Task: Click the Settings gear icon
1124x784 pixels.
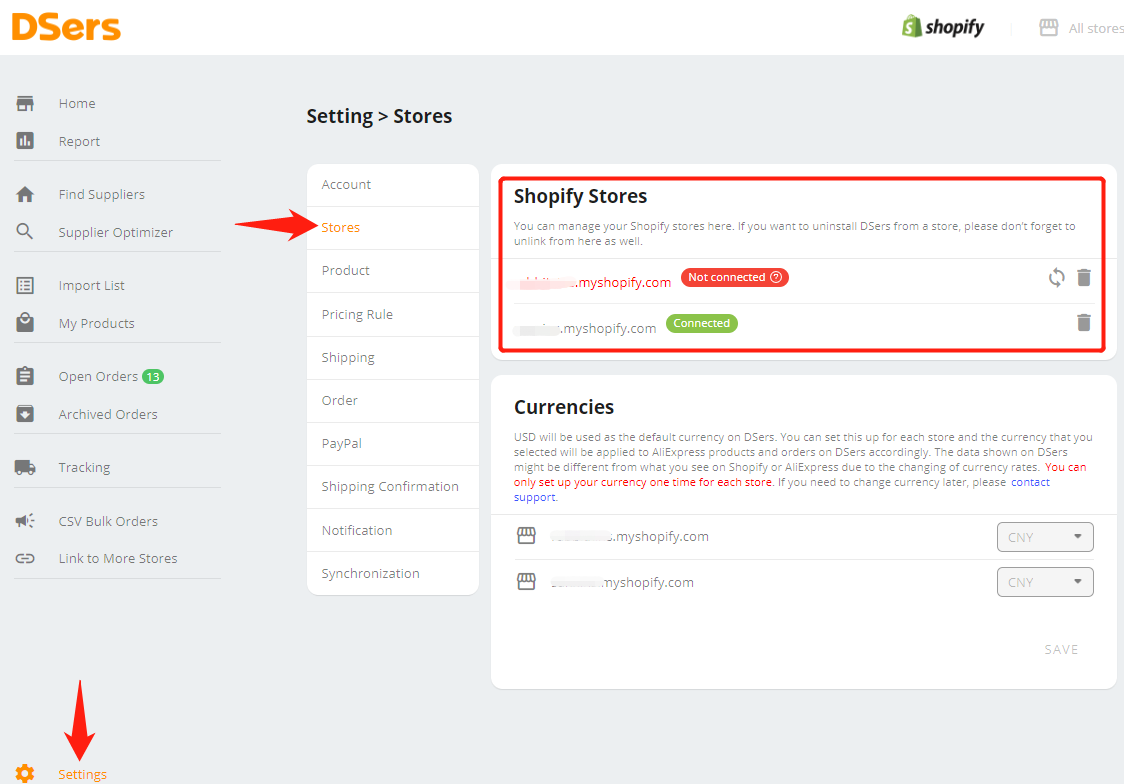Action: [25, 774]
